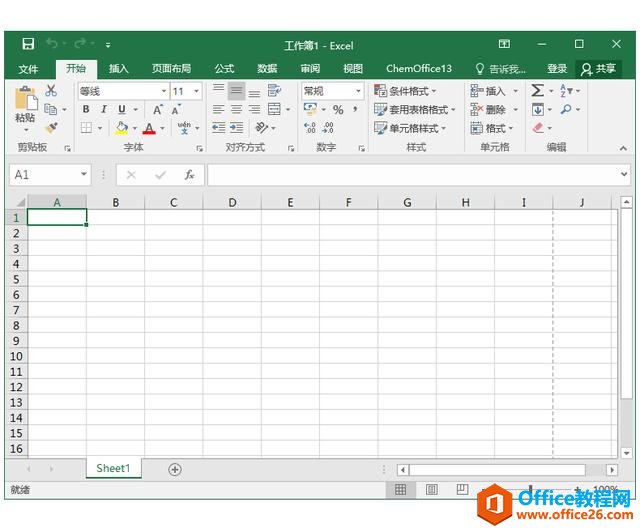Decrease font size with the small A icon

[x=176, y=109]
